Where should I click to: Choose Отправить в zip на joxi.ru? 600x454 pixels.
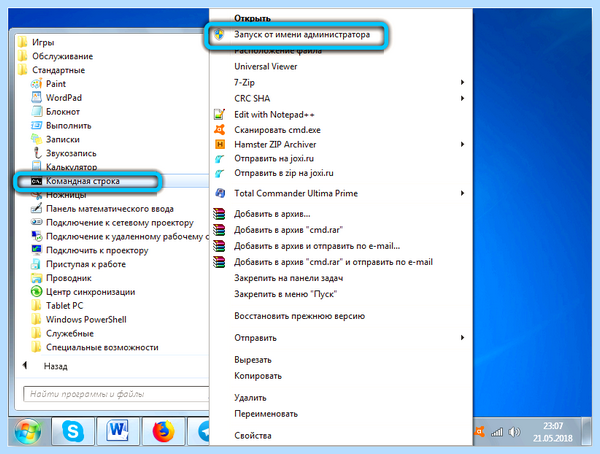coord(284,173)
